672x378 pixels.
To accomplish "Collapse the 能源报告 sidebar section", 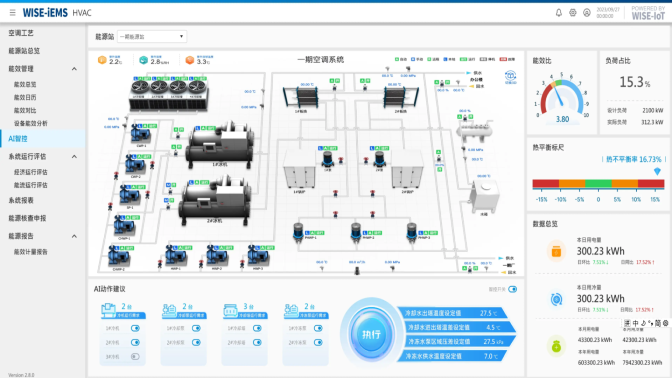I will coord(74,237).
